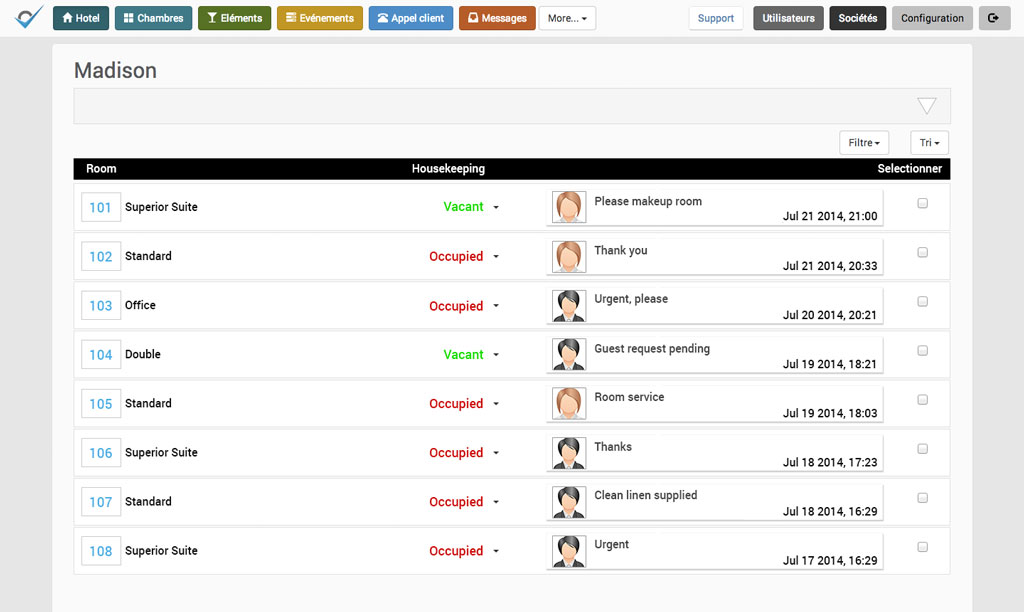Click the Support button
Viewport: 1024px width, 612px height.
(x=715, y=18)
